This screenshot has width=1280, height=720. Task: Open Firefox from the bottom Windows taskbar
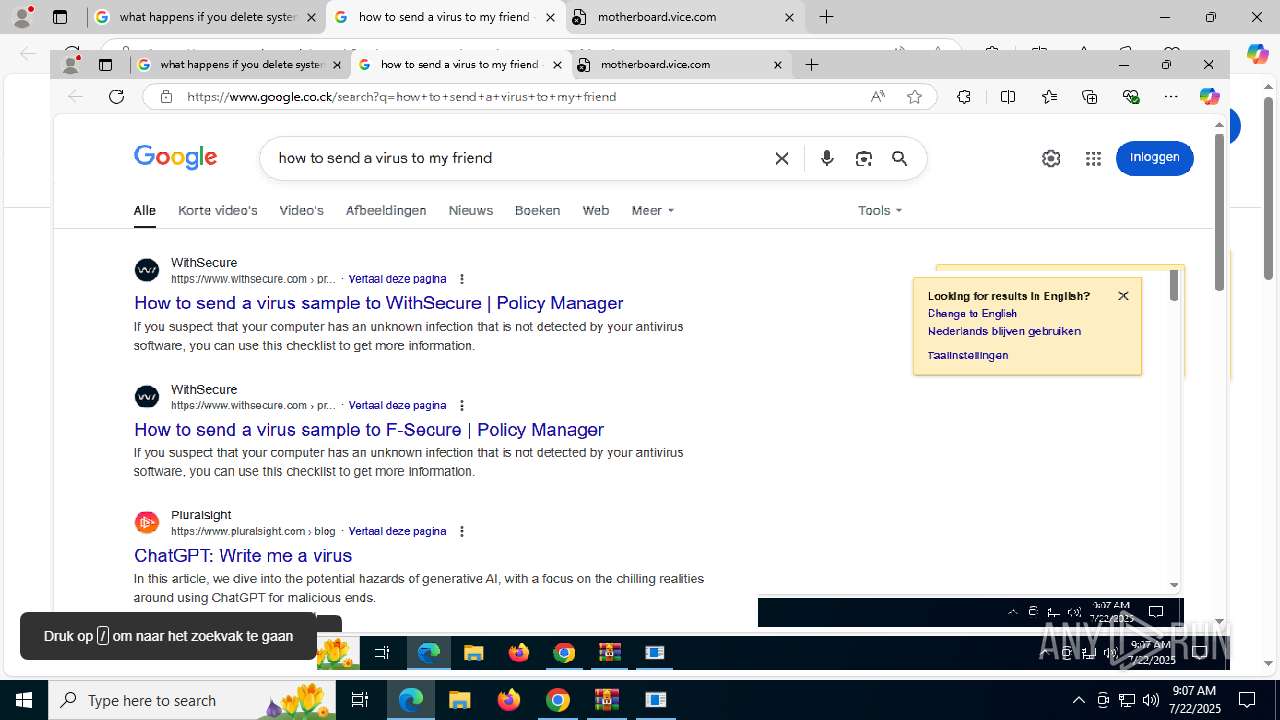click(509, 700)
